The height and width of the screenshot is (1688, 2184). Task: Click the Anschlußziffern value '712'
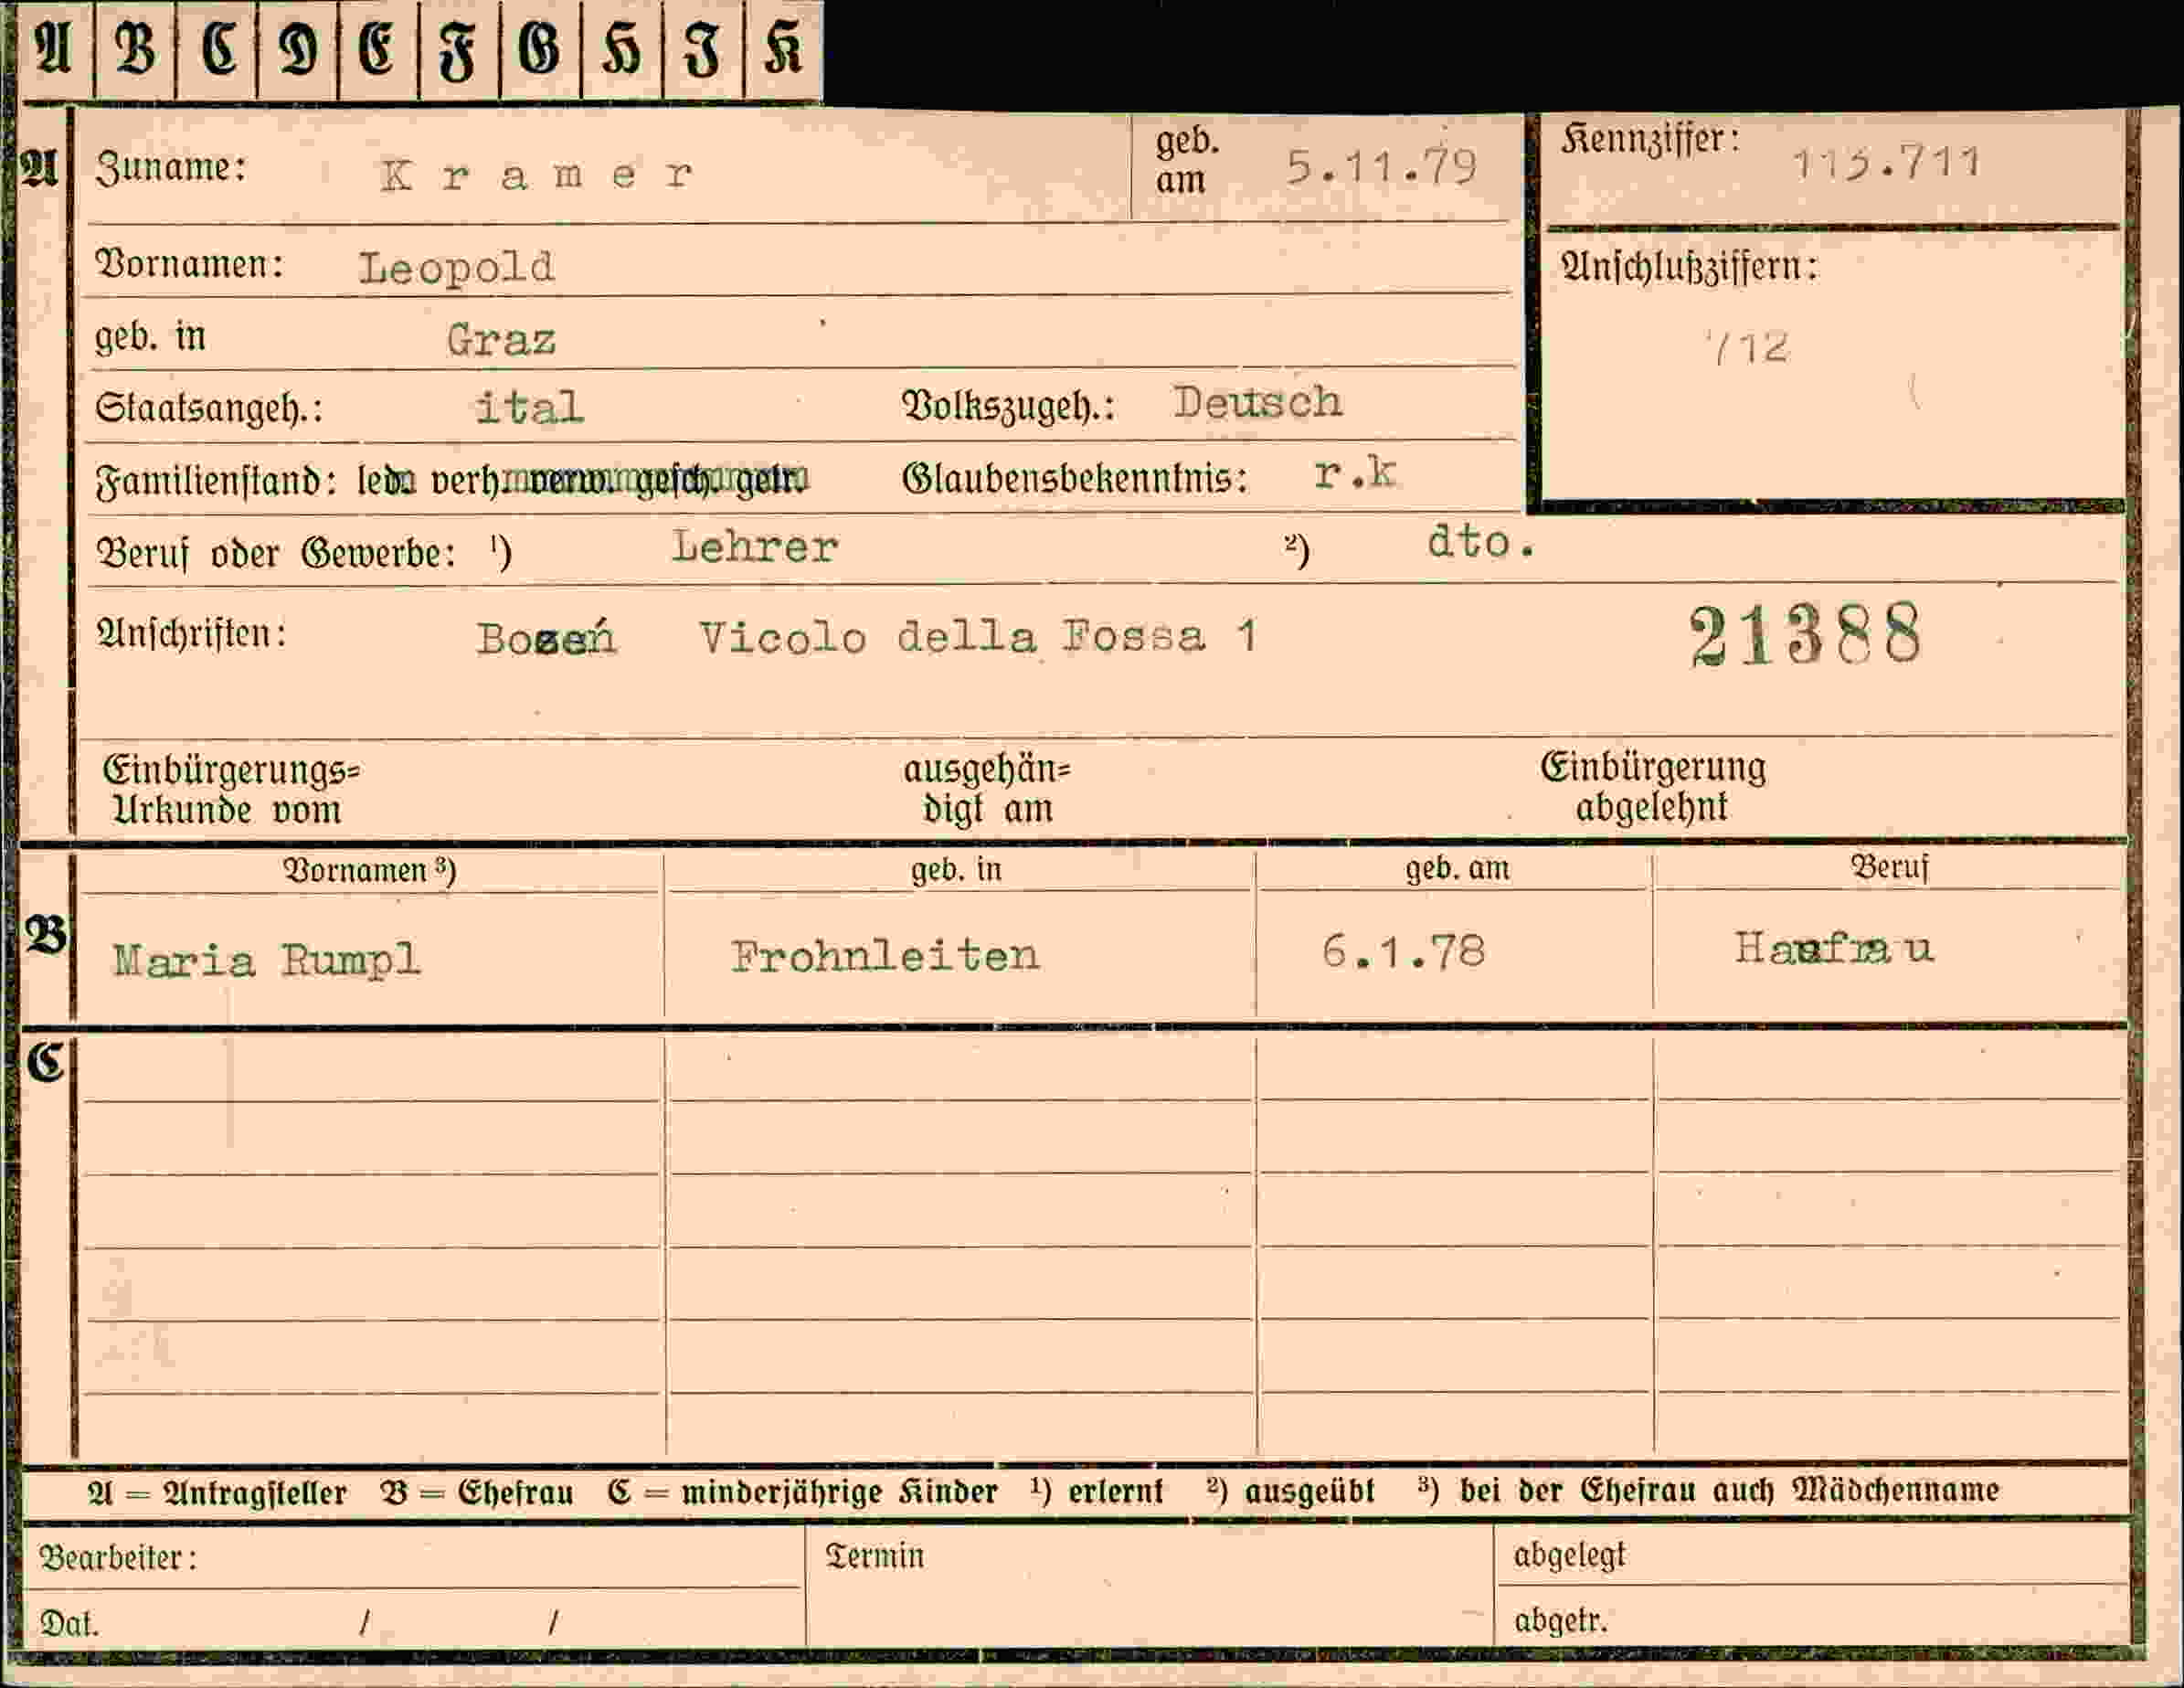1747,348
